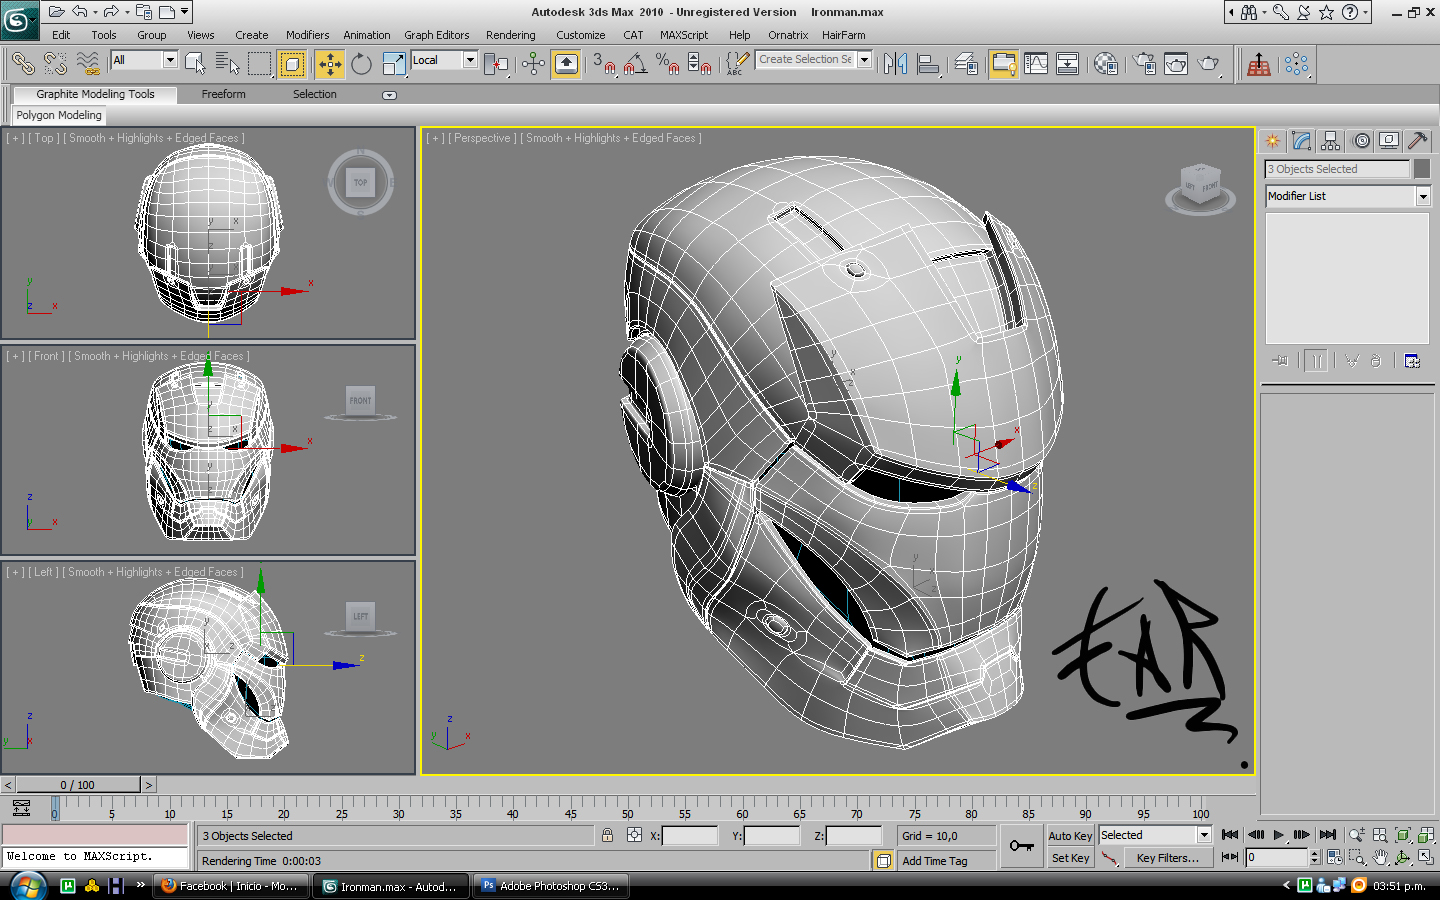Viewport: 1440px width, 900px height.
Task: Select the Select and Rotate tool
Action: tap(361, 64)
